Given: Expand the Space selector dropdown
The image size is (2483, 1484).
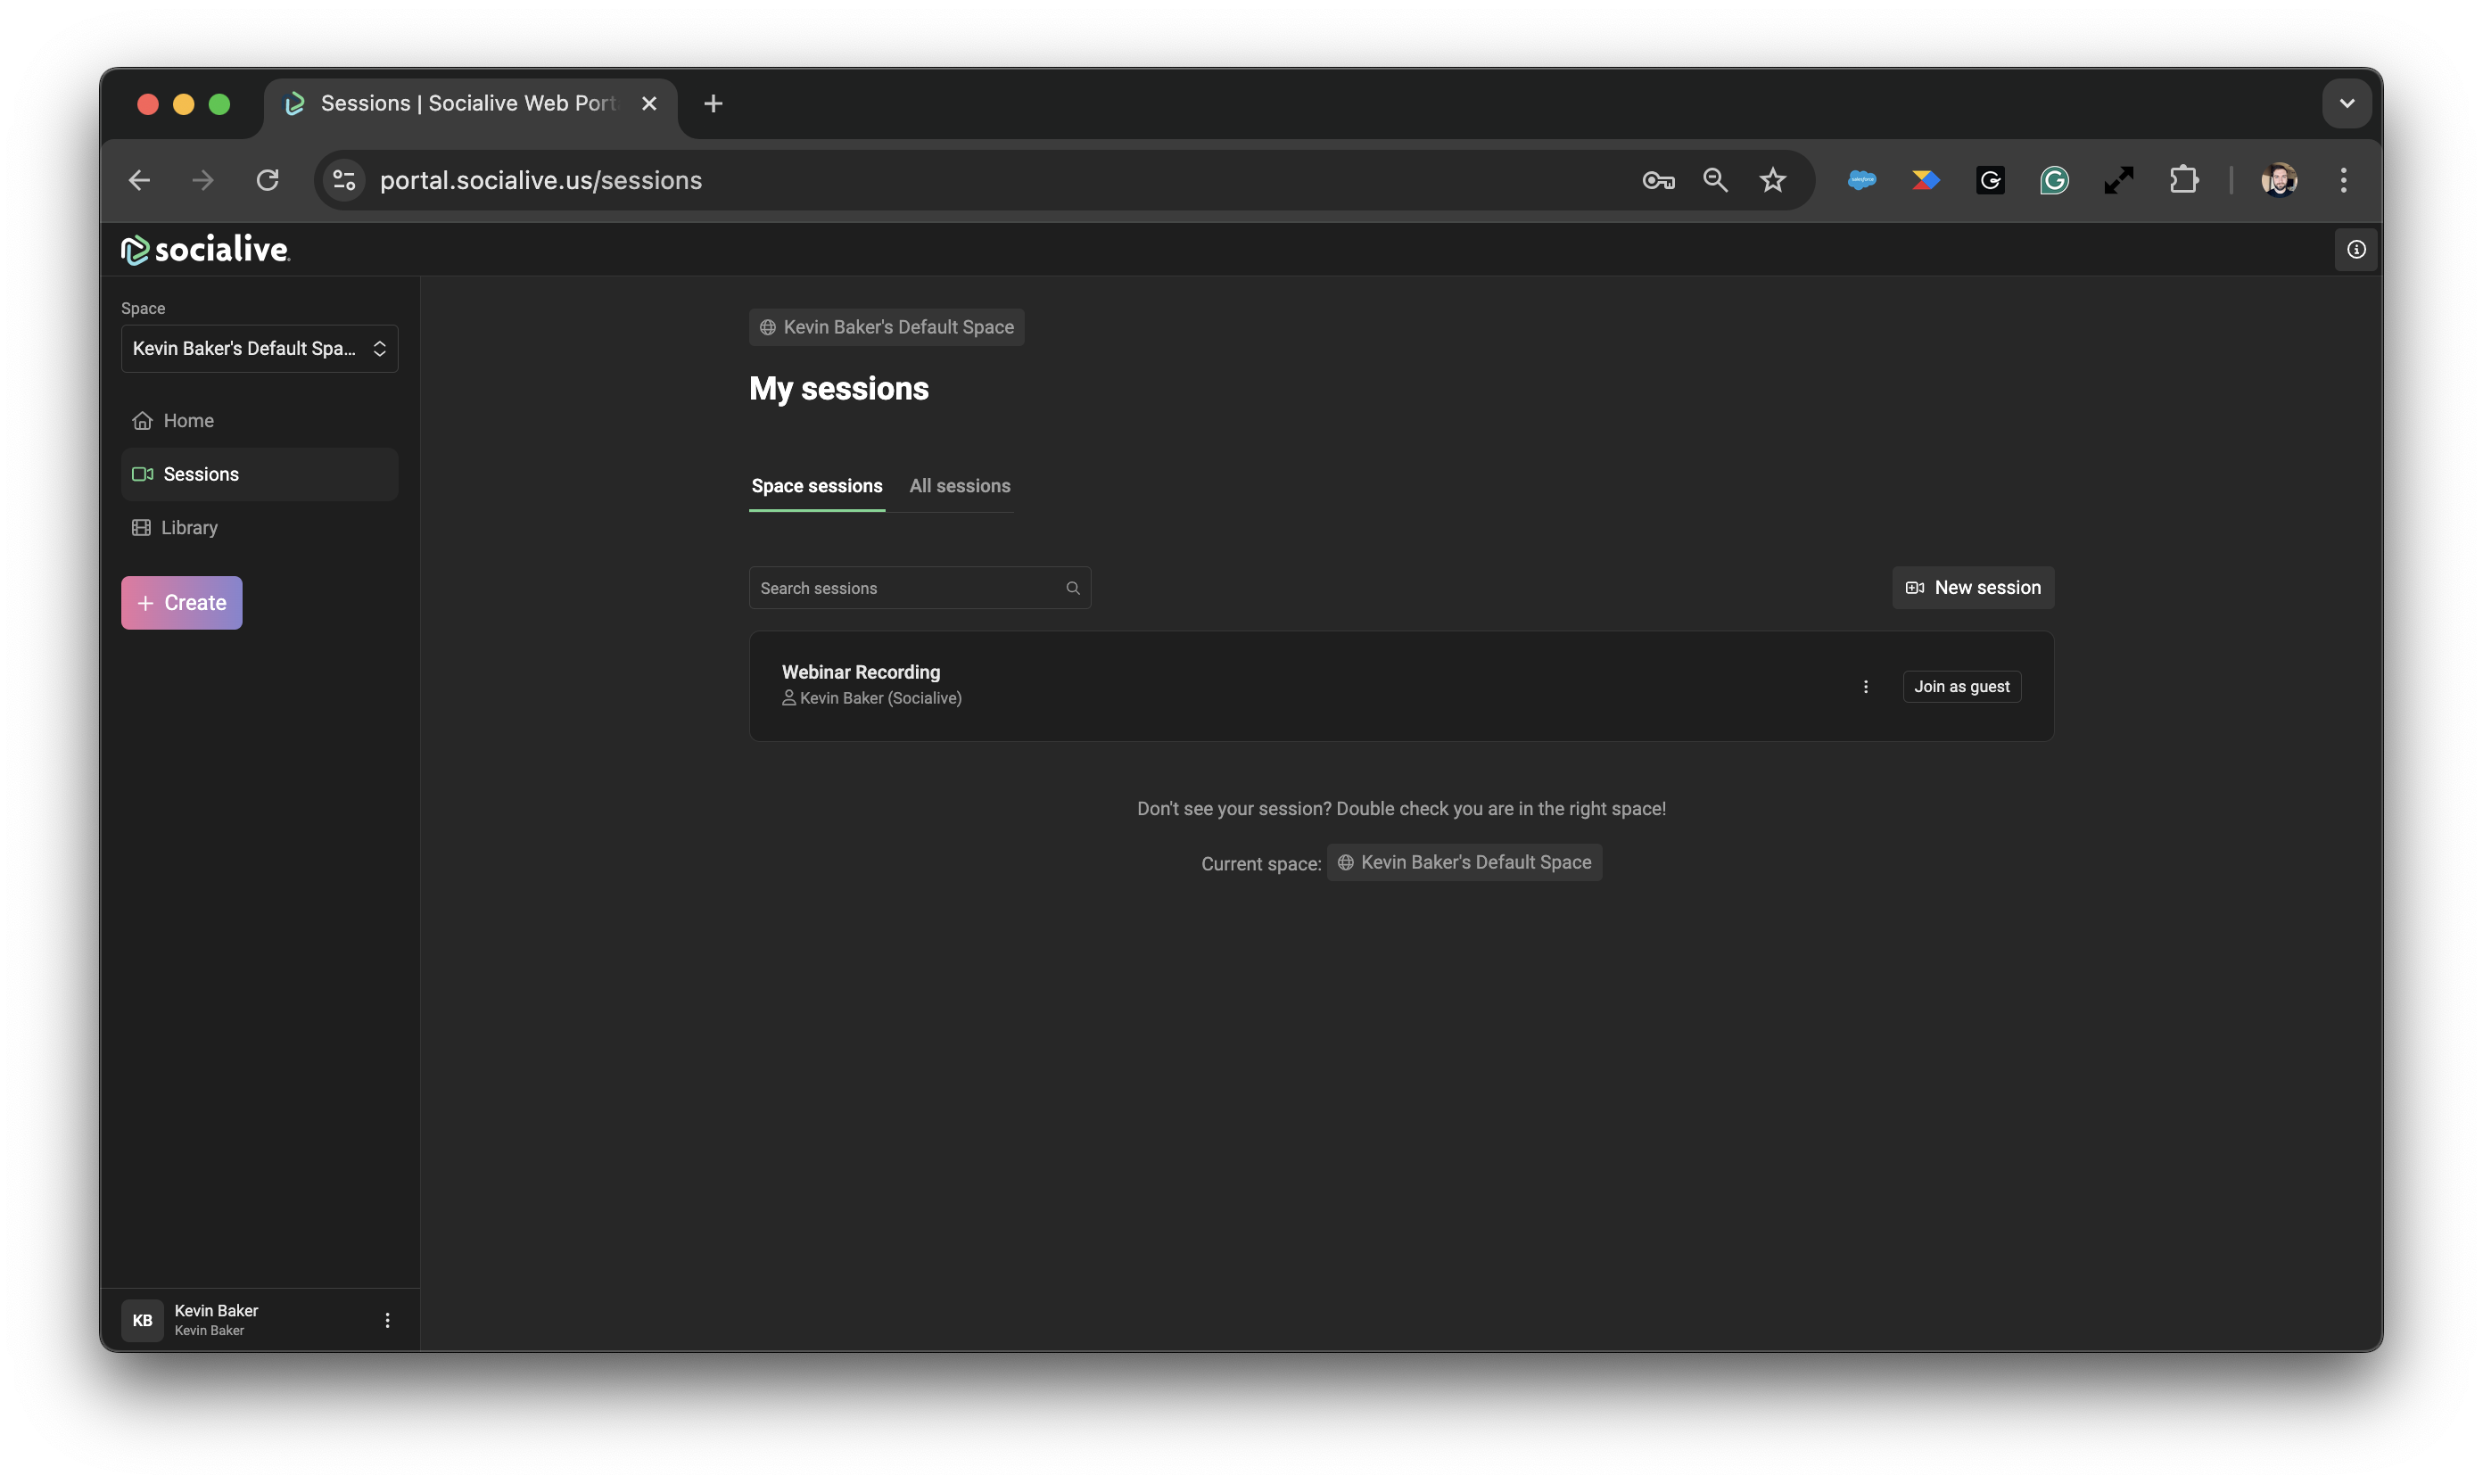Looking at the screenshot, I should tap(260, 348).
